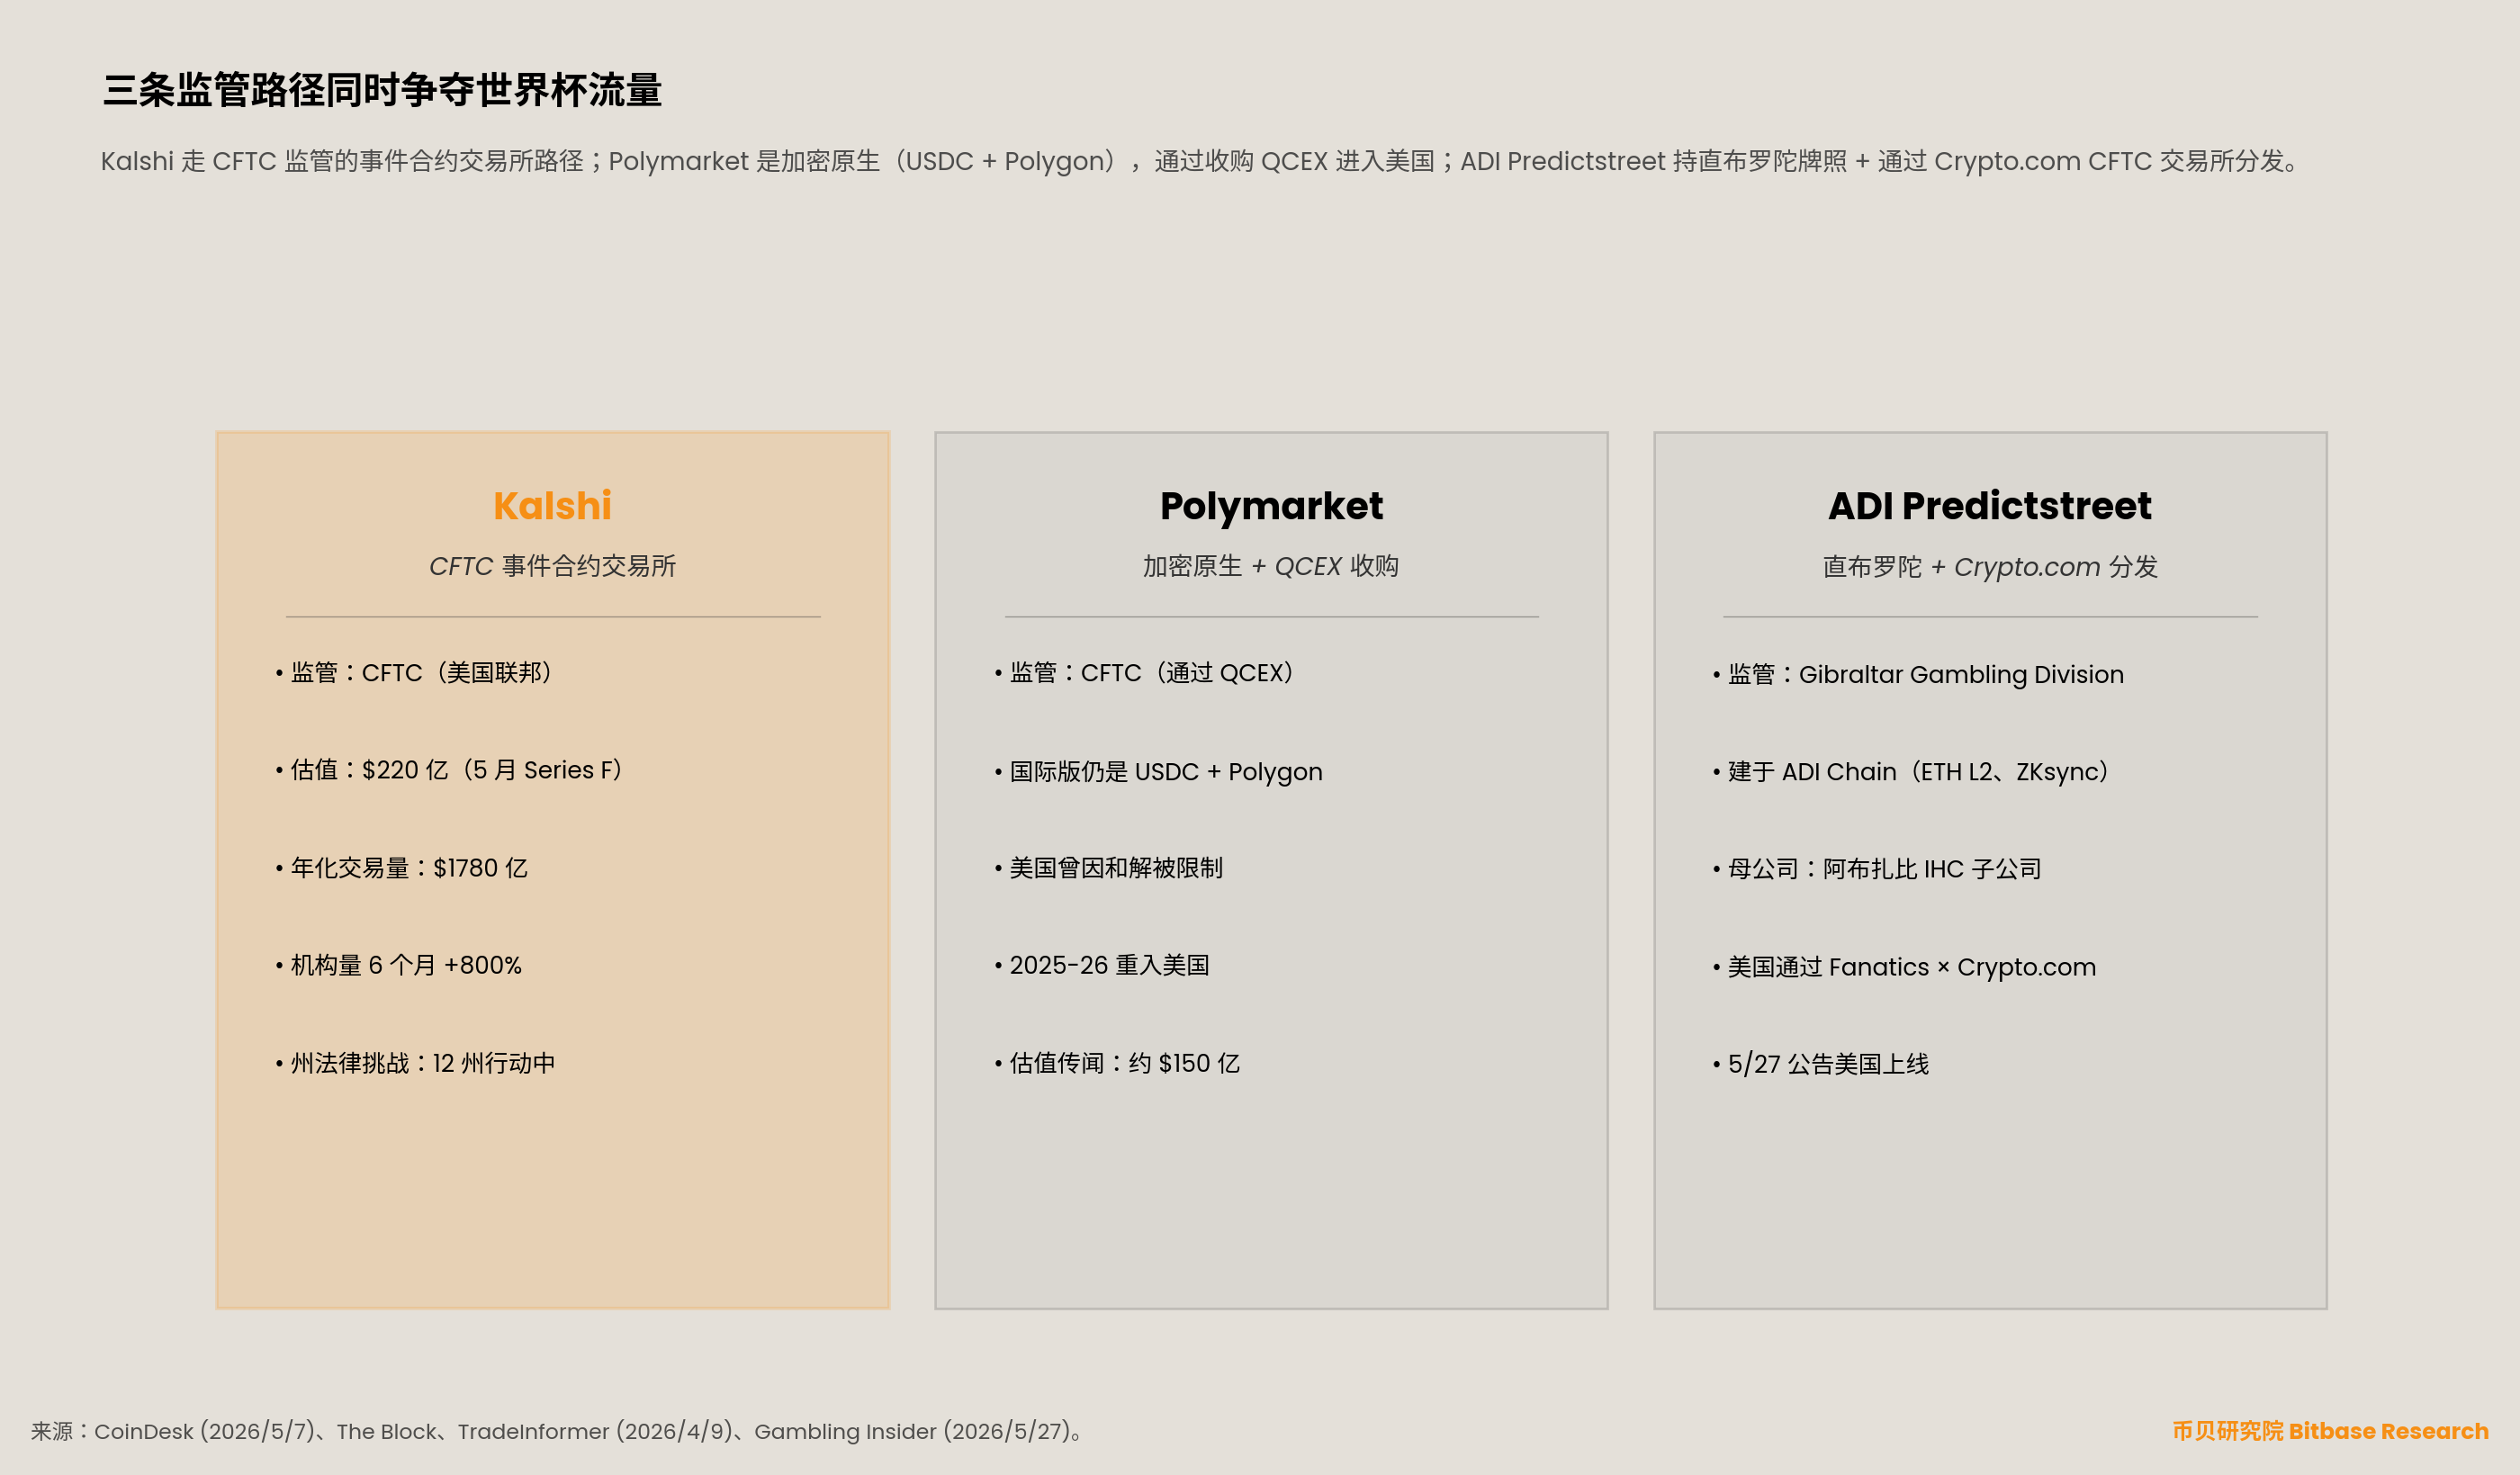Click bullet 监管：CFTC（通过 QCEX）
This screenshot has height=1475, width=2520.
pyautogui.click(x=1146, y=673)
